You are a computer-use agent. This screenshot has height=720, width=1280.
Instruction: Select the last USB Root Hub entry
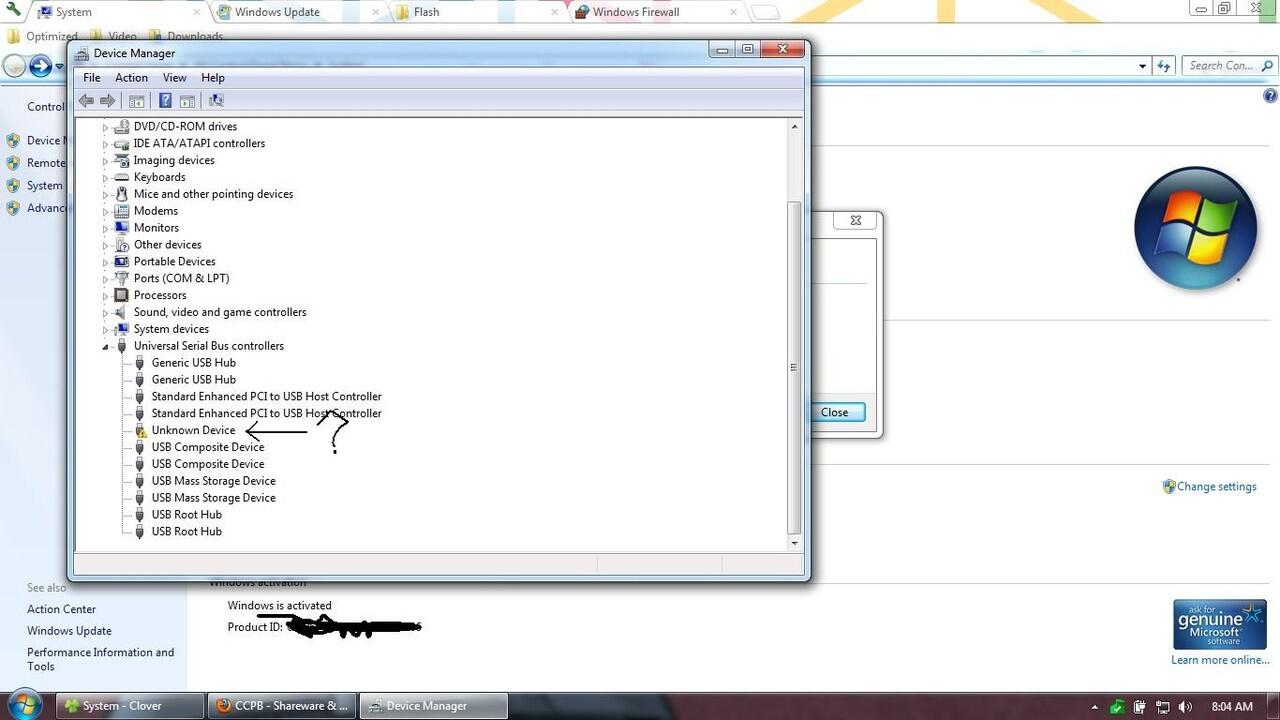pyautogui.click(x=187, y=532)
